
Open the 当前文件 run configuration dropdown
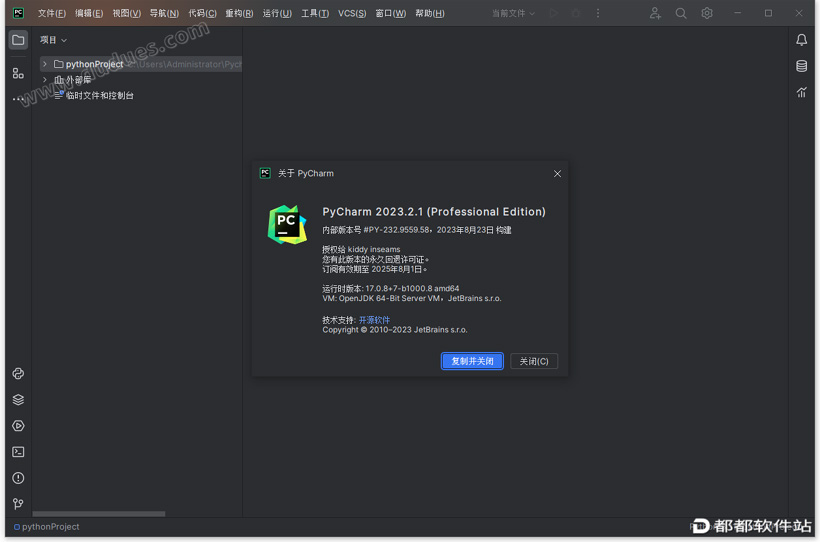tap(514, 13)
